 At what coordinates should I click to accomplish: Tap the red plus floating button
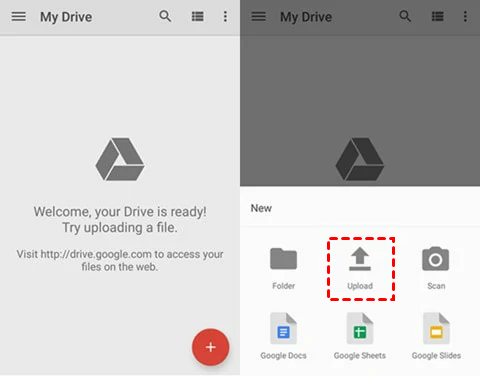(210, 347)
